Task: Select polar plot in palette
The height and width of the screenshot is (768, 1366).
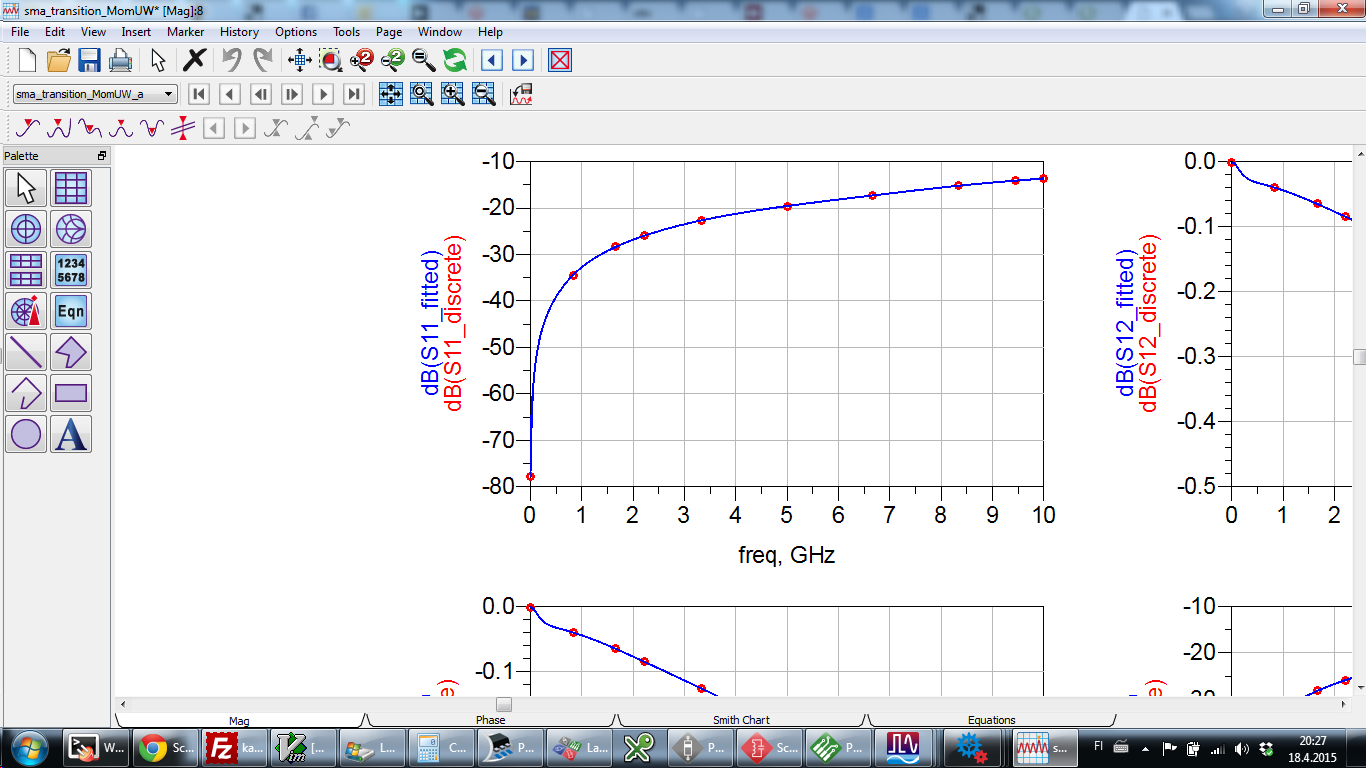Action: [x=26, y=228]
